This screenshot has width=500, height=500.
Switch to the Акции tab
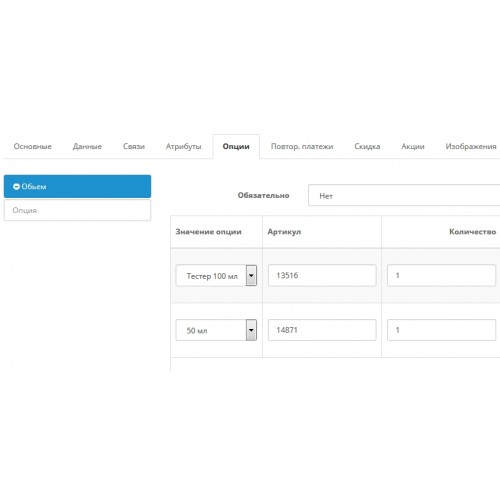click(x=413, y=146)
